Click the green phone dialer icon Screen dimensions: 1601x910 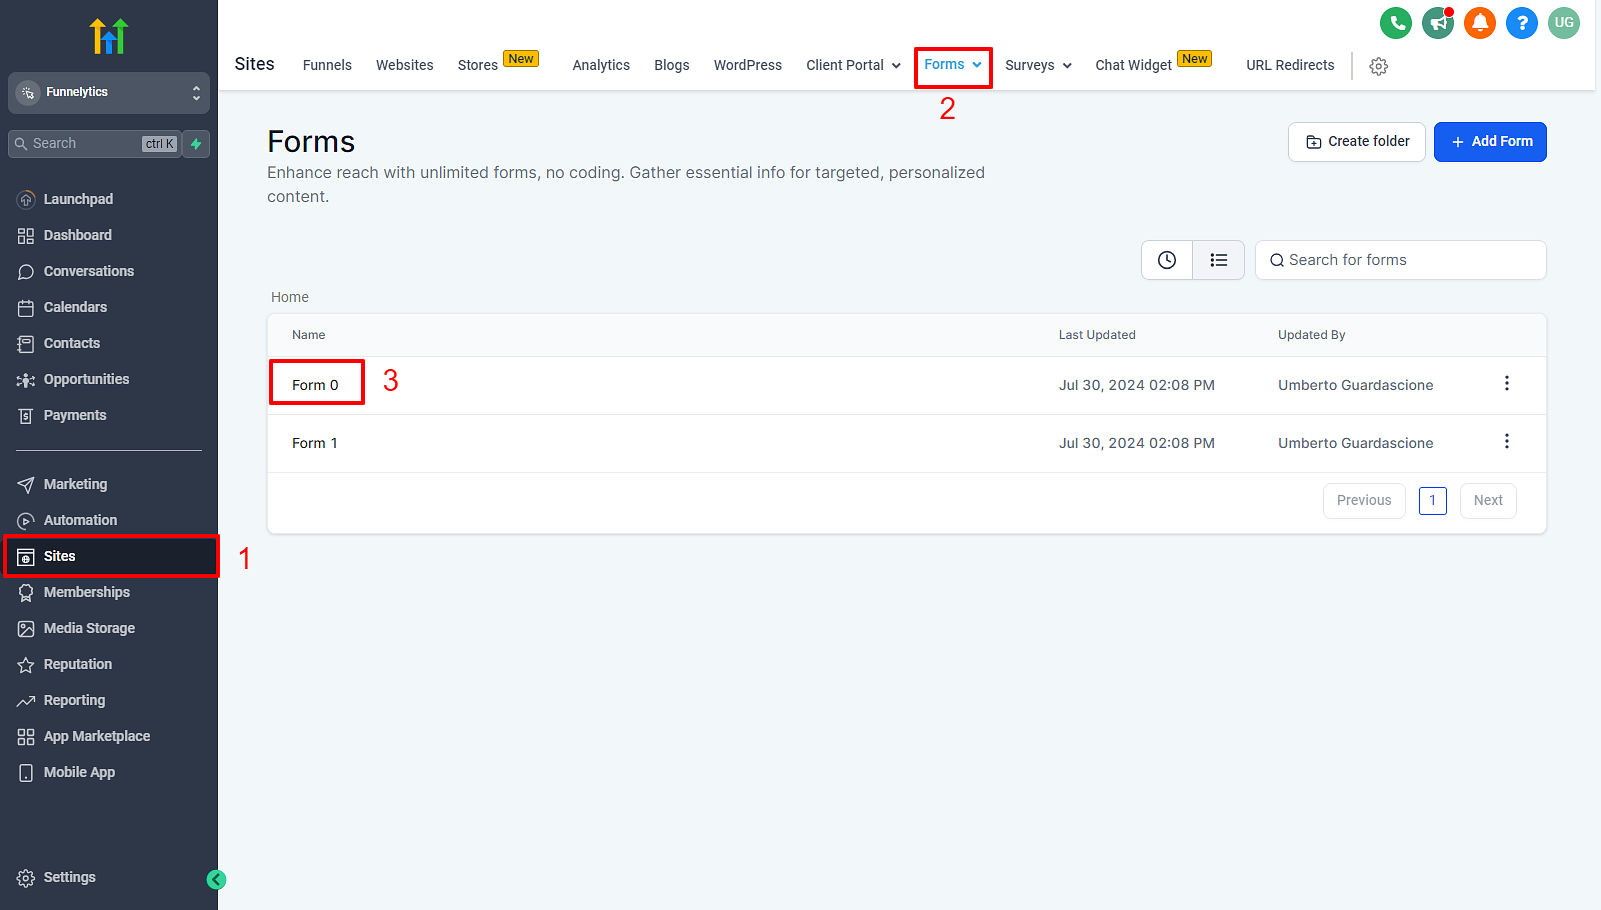coord(1396,23)
